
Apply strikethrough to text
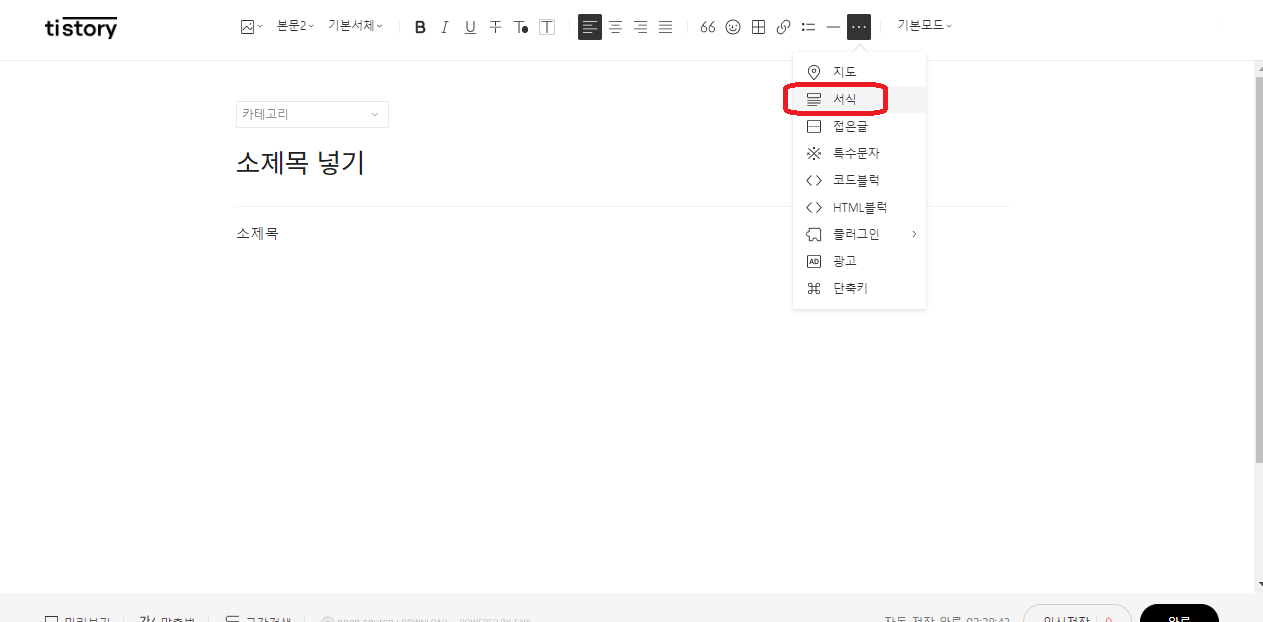[x=495, y=27]
